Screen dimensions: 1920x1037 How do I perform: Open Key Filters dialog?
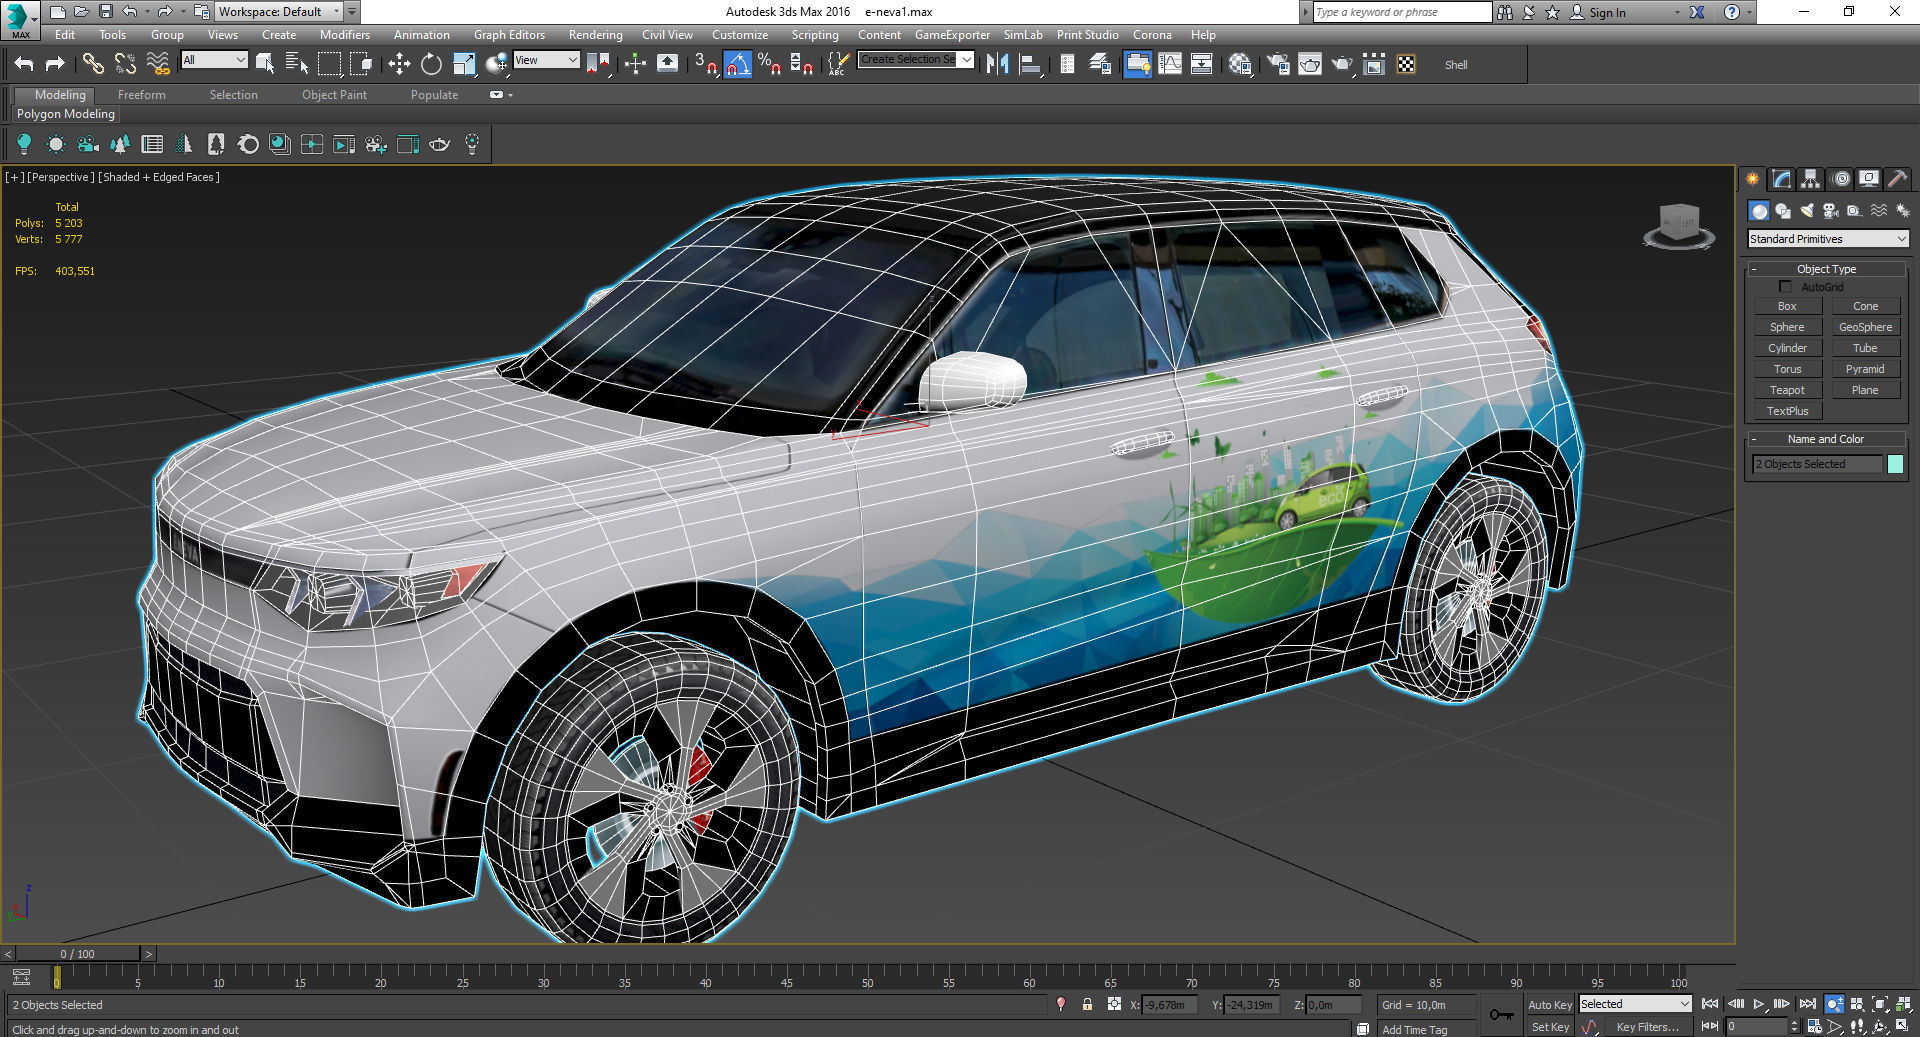pyautogui.click(x=1647, y=1027)
